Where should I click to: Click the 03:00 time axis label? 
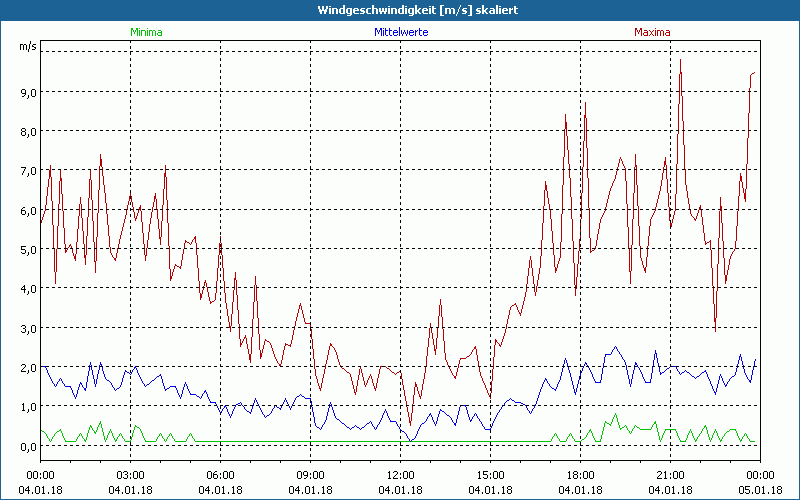coord(130,474)
